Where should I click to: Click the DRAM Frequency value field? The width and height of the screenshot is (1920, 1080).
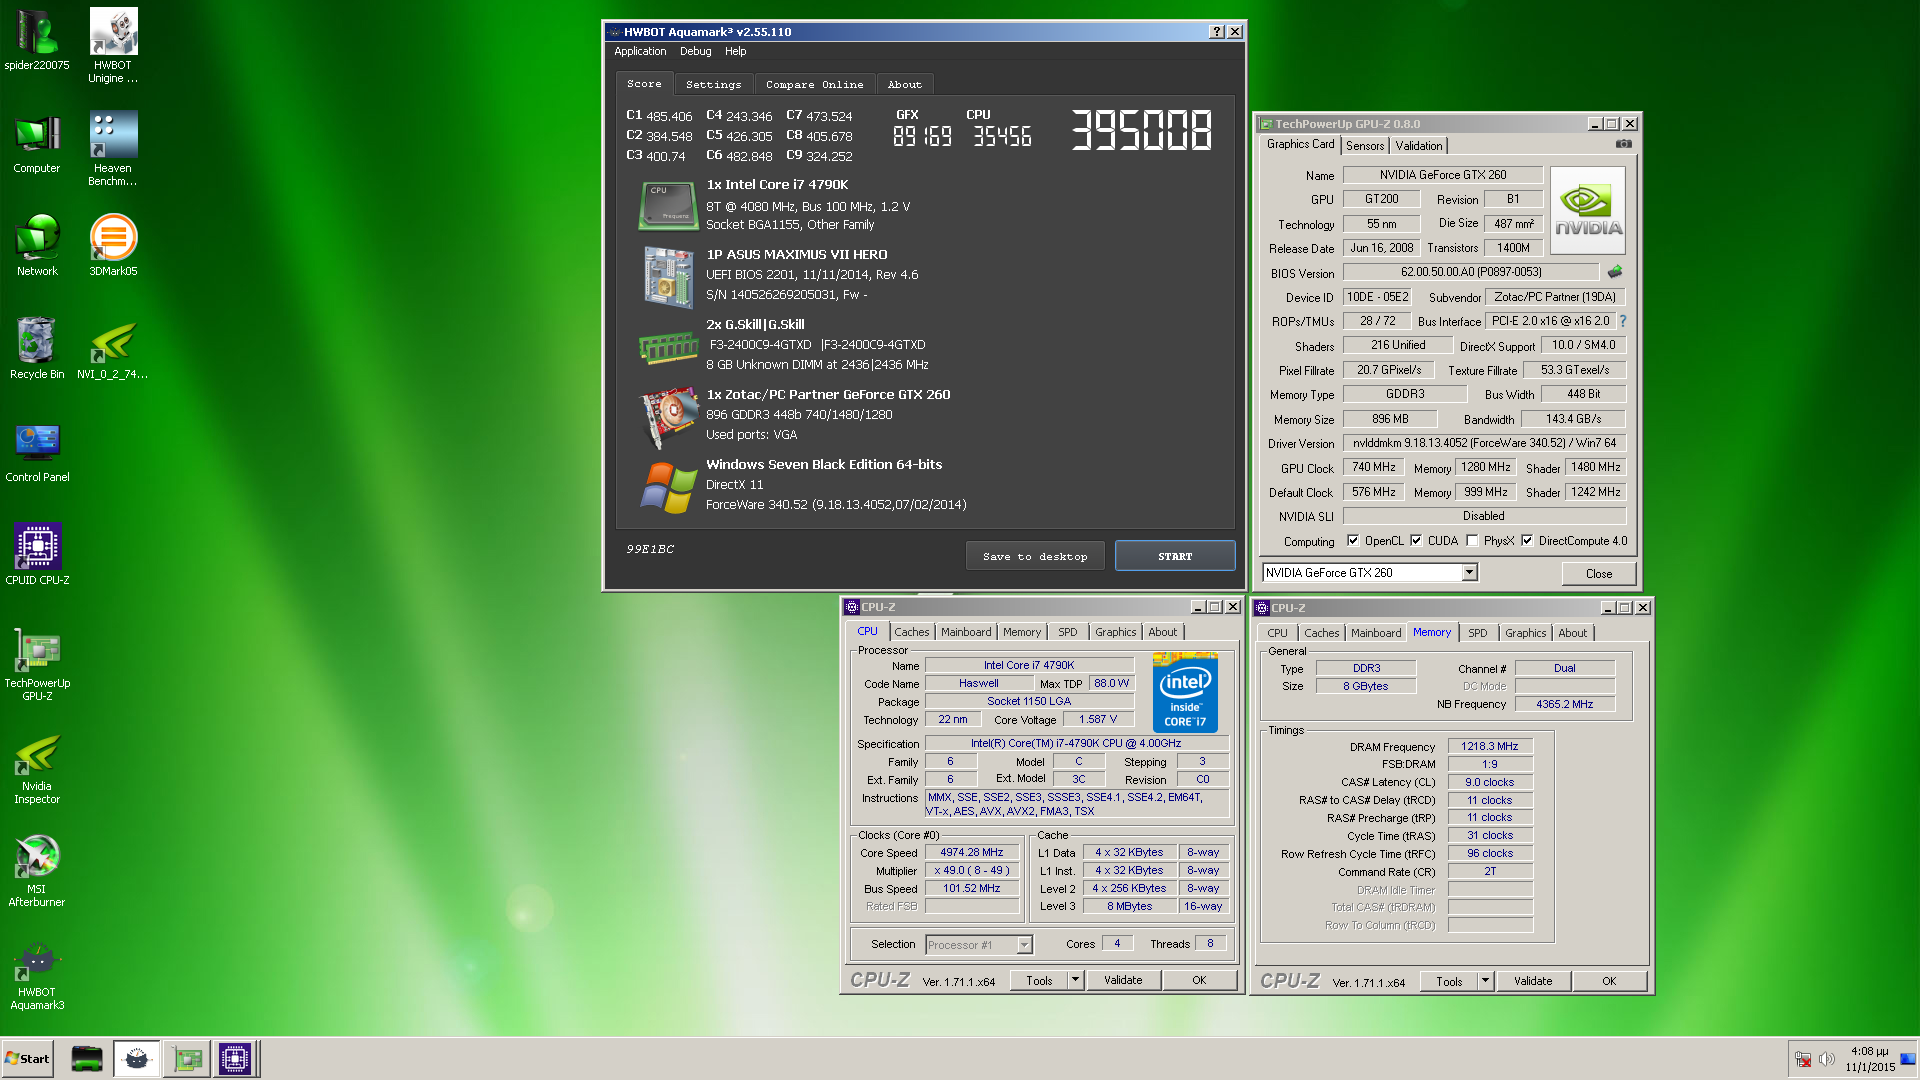(1489, 746)
